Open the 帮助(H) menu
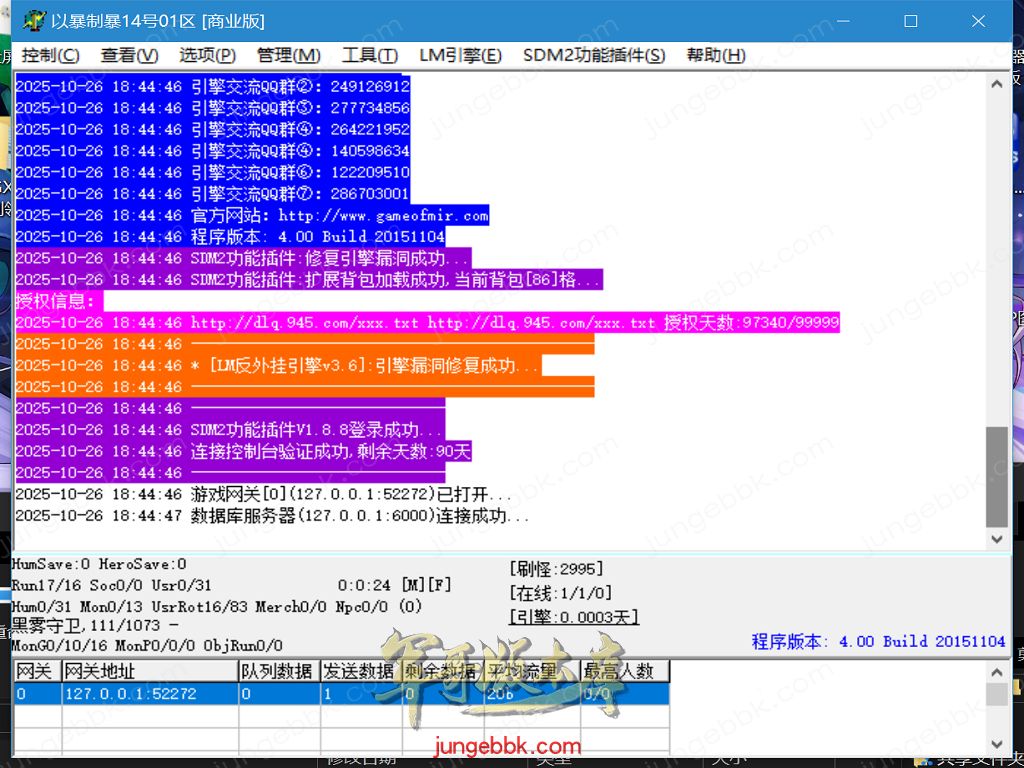1024x768 pixels. pos(716,56)
